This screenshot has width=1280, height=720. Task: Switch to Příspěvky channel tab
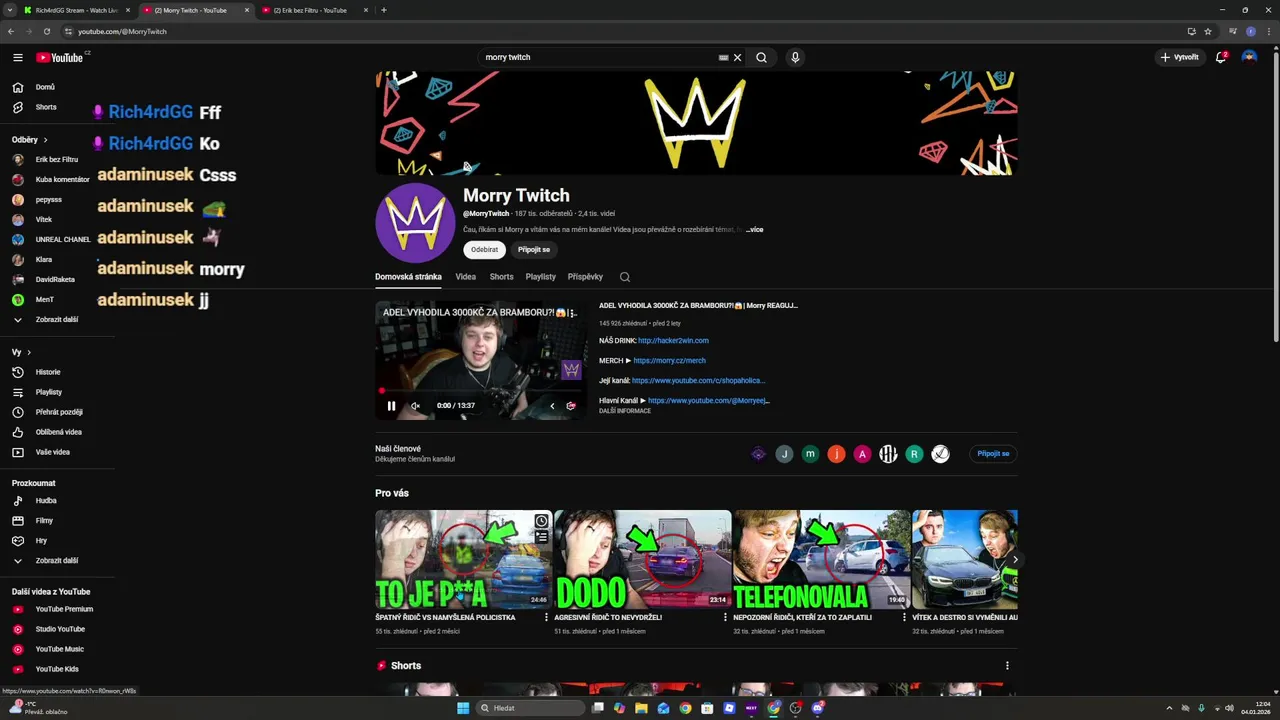pos(585,277)
